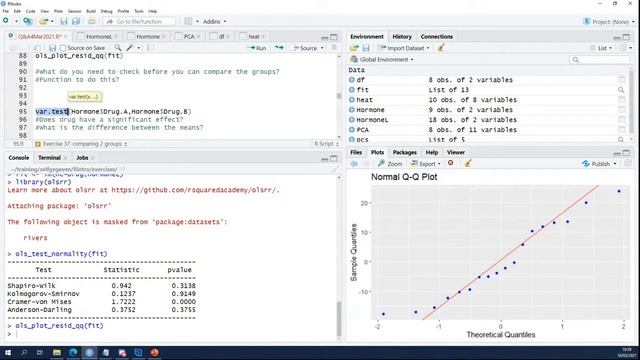This screenshot has width=640, height=360.
Task: Expand the Hormone object in Environment
Action: pos(352,110)
